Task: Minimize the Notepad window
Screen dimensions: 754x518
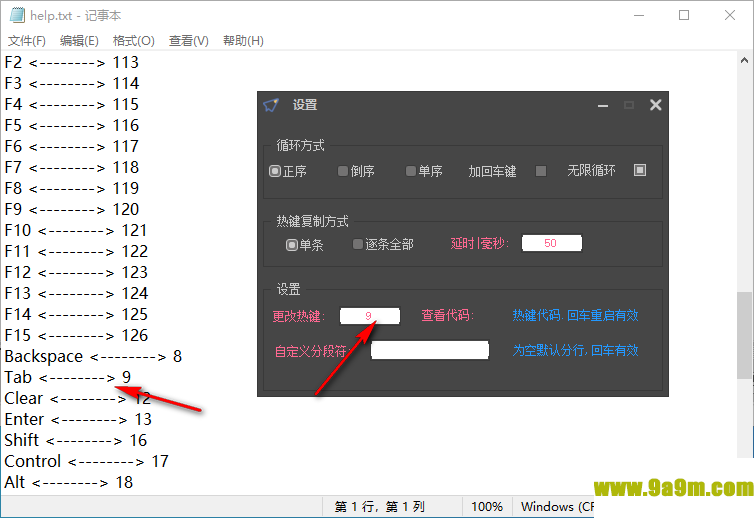Action: point(639,15)
